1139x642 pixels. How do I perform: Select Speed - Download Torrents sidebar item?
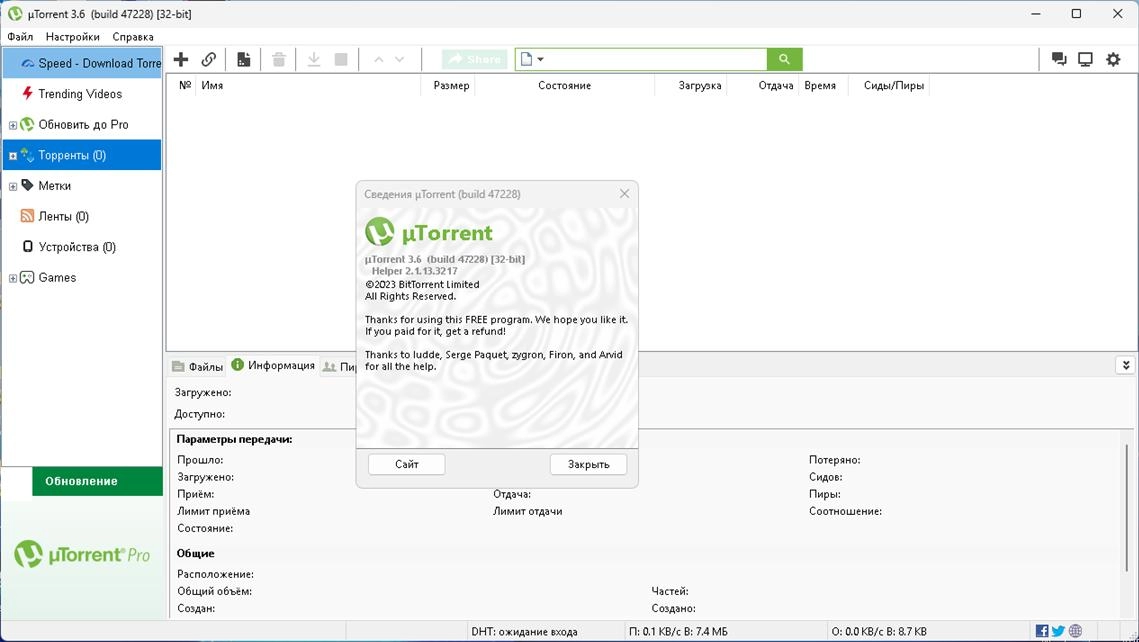coord(83,63)
